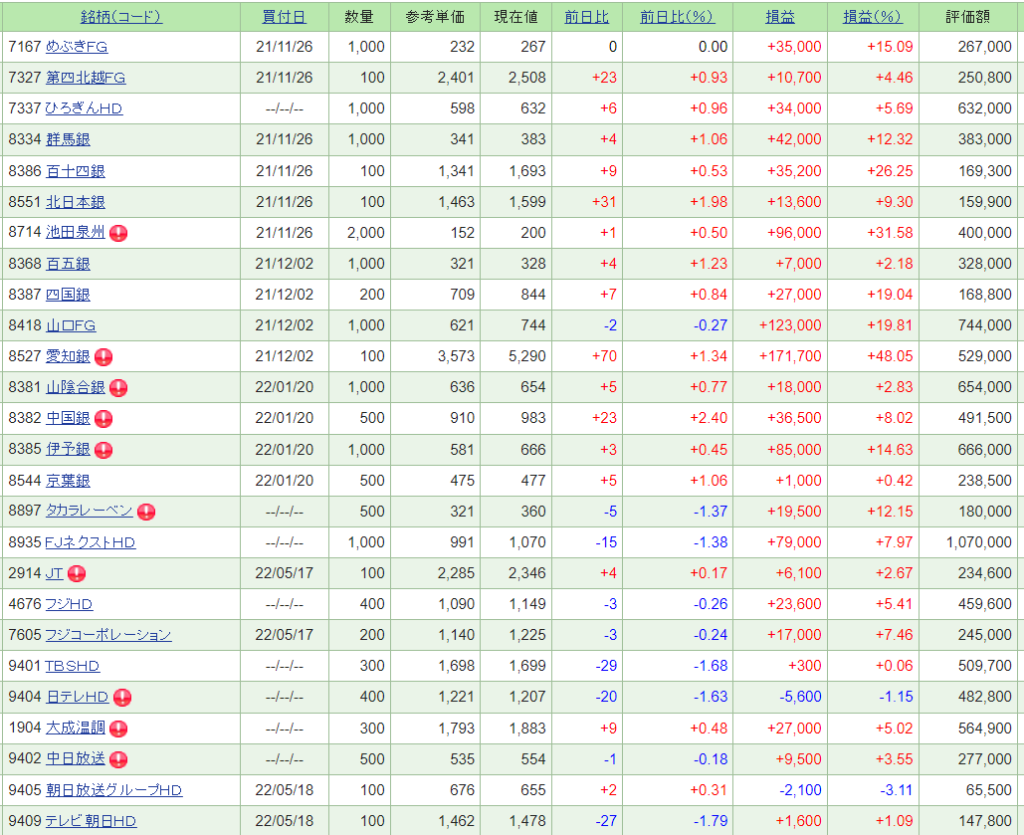Open ひろぎんHD stock link
This screenshot has width=1024, height=835.
pyautogui.click(x=84, y=108)
